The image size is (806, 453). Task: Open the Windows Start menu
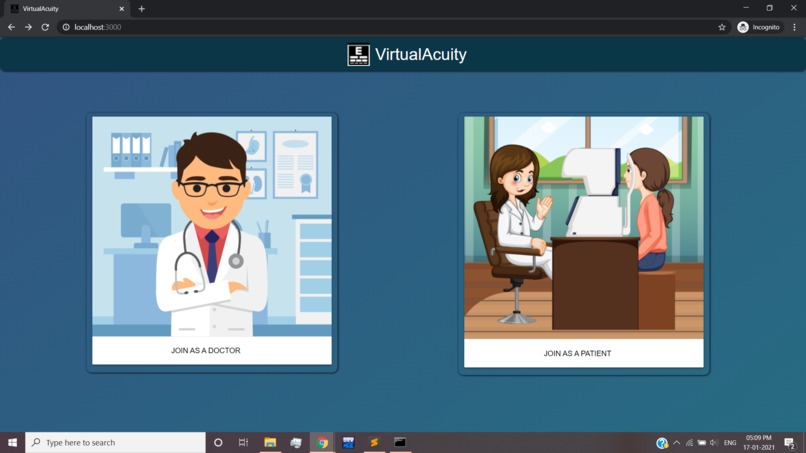coord(12,443)
